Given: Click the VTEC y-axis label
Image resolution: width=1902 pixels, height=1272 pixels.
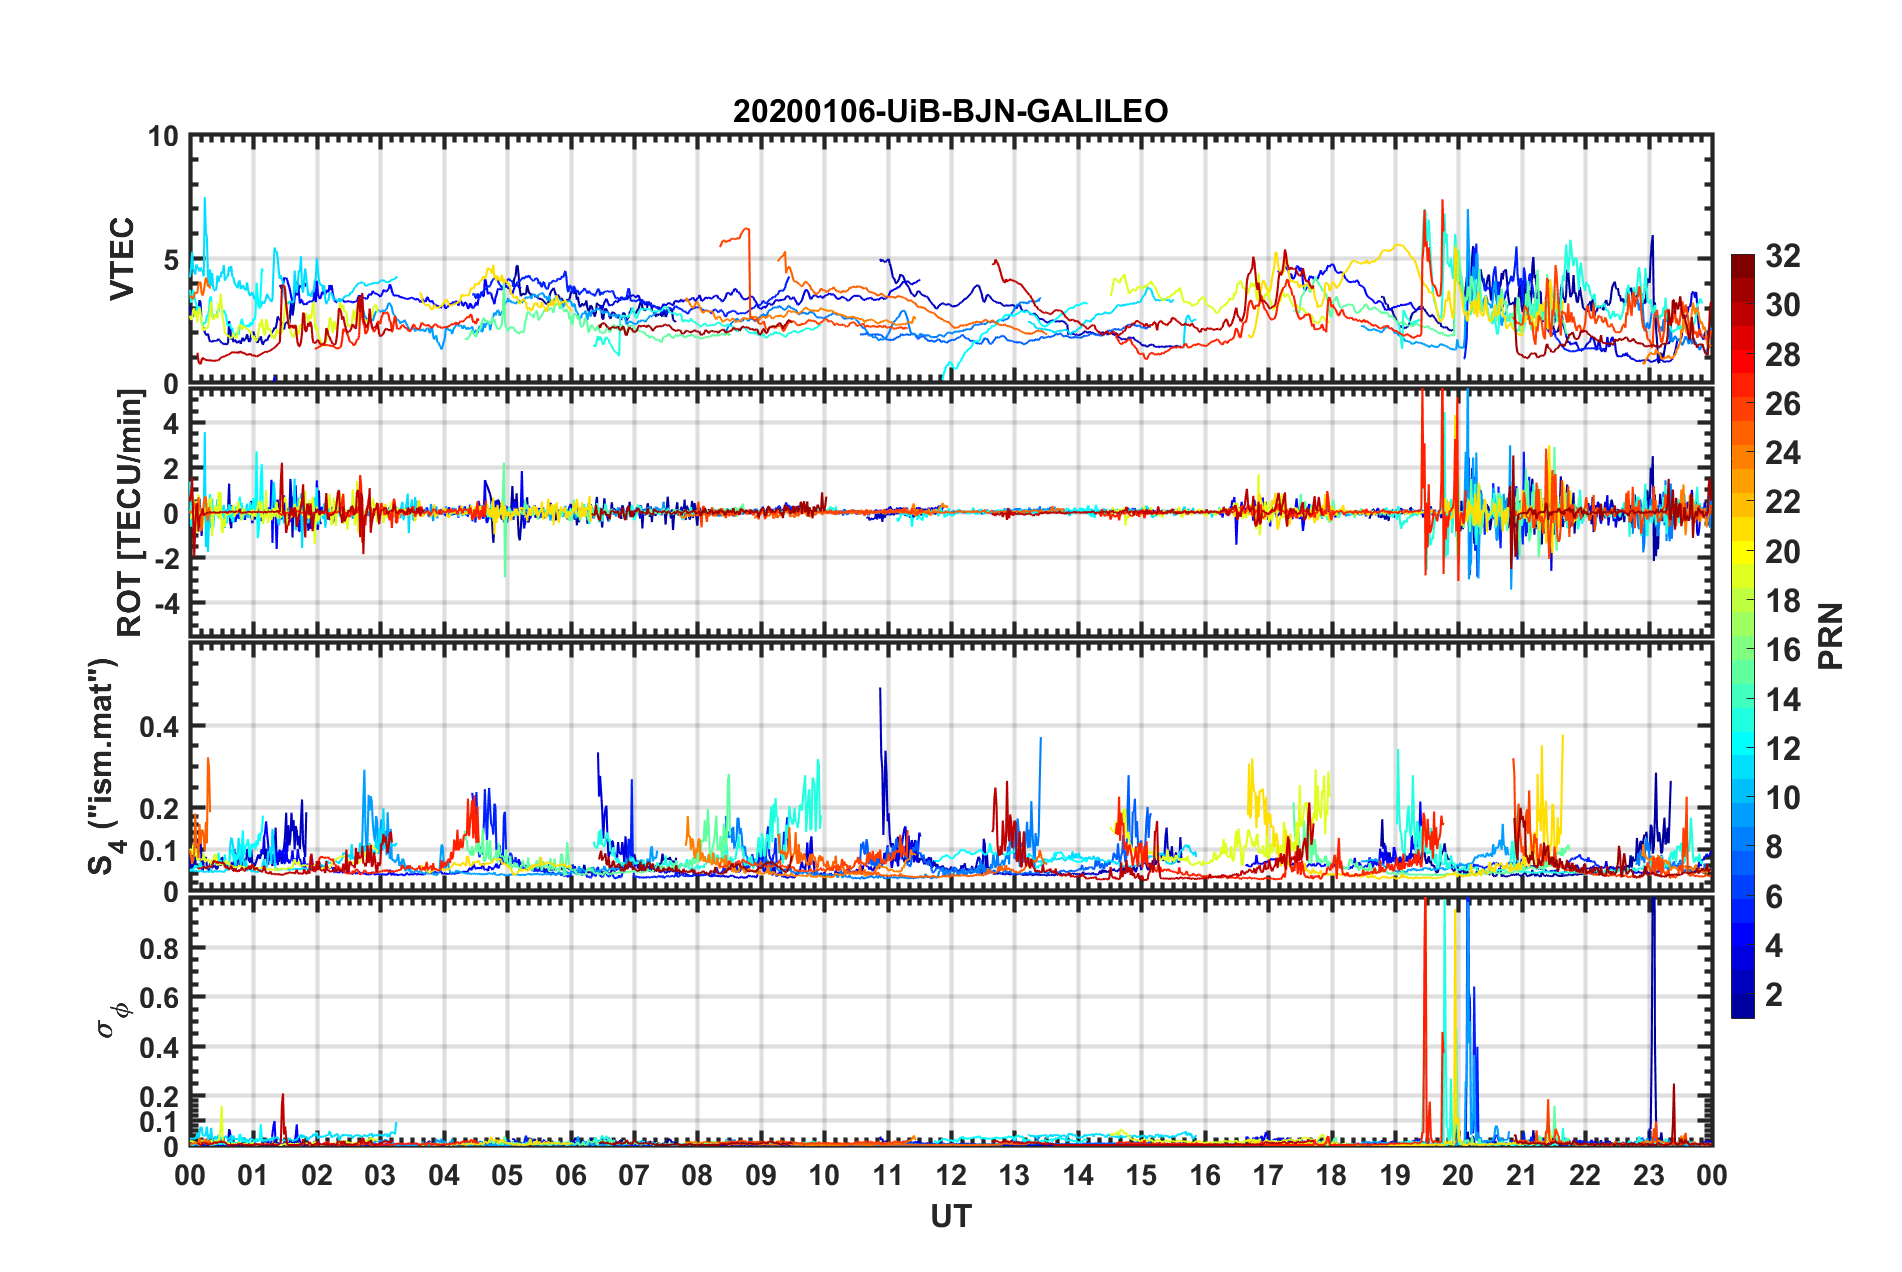Looking at the screenshot, I should pos(122,259).
